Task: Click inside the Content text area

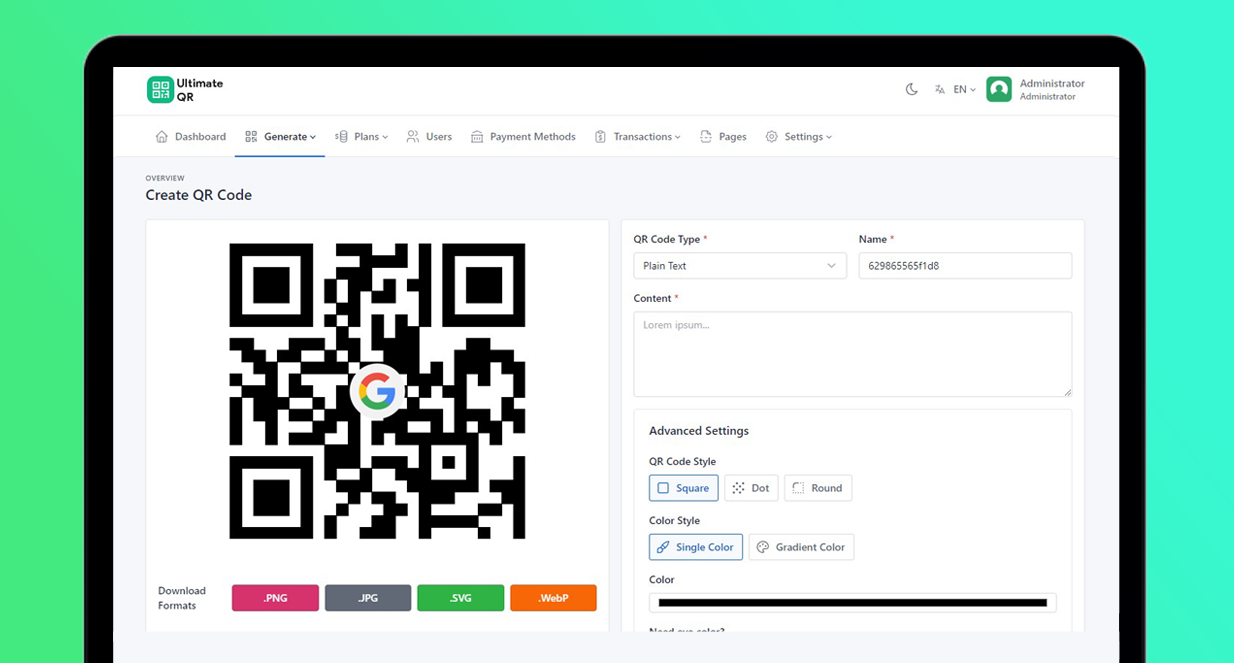Action: (852, 353)
